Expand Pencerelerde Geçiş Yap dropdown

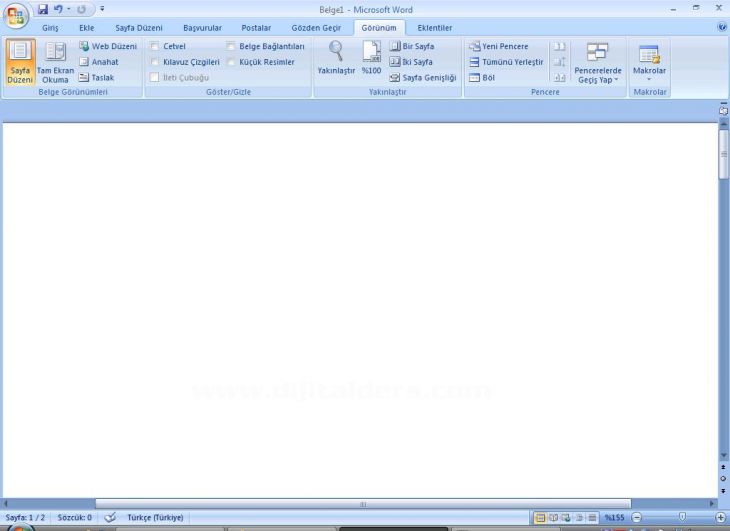598,62
